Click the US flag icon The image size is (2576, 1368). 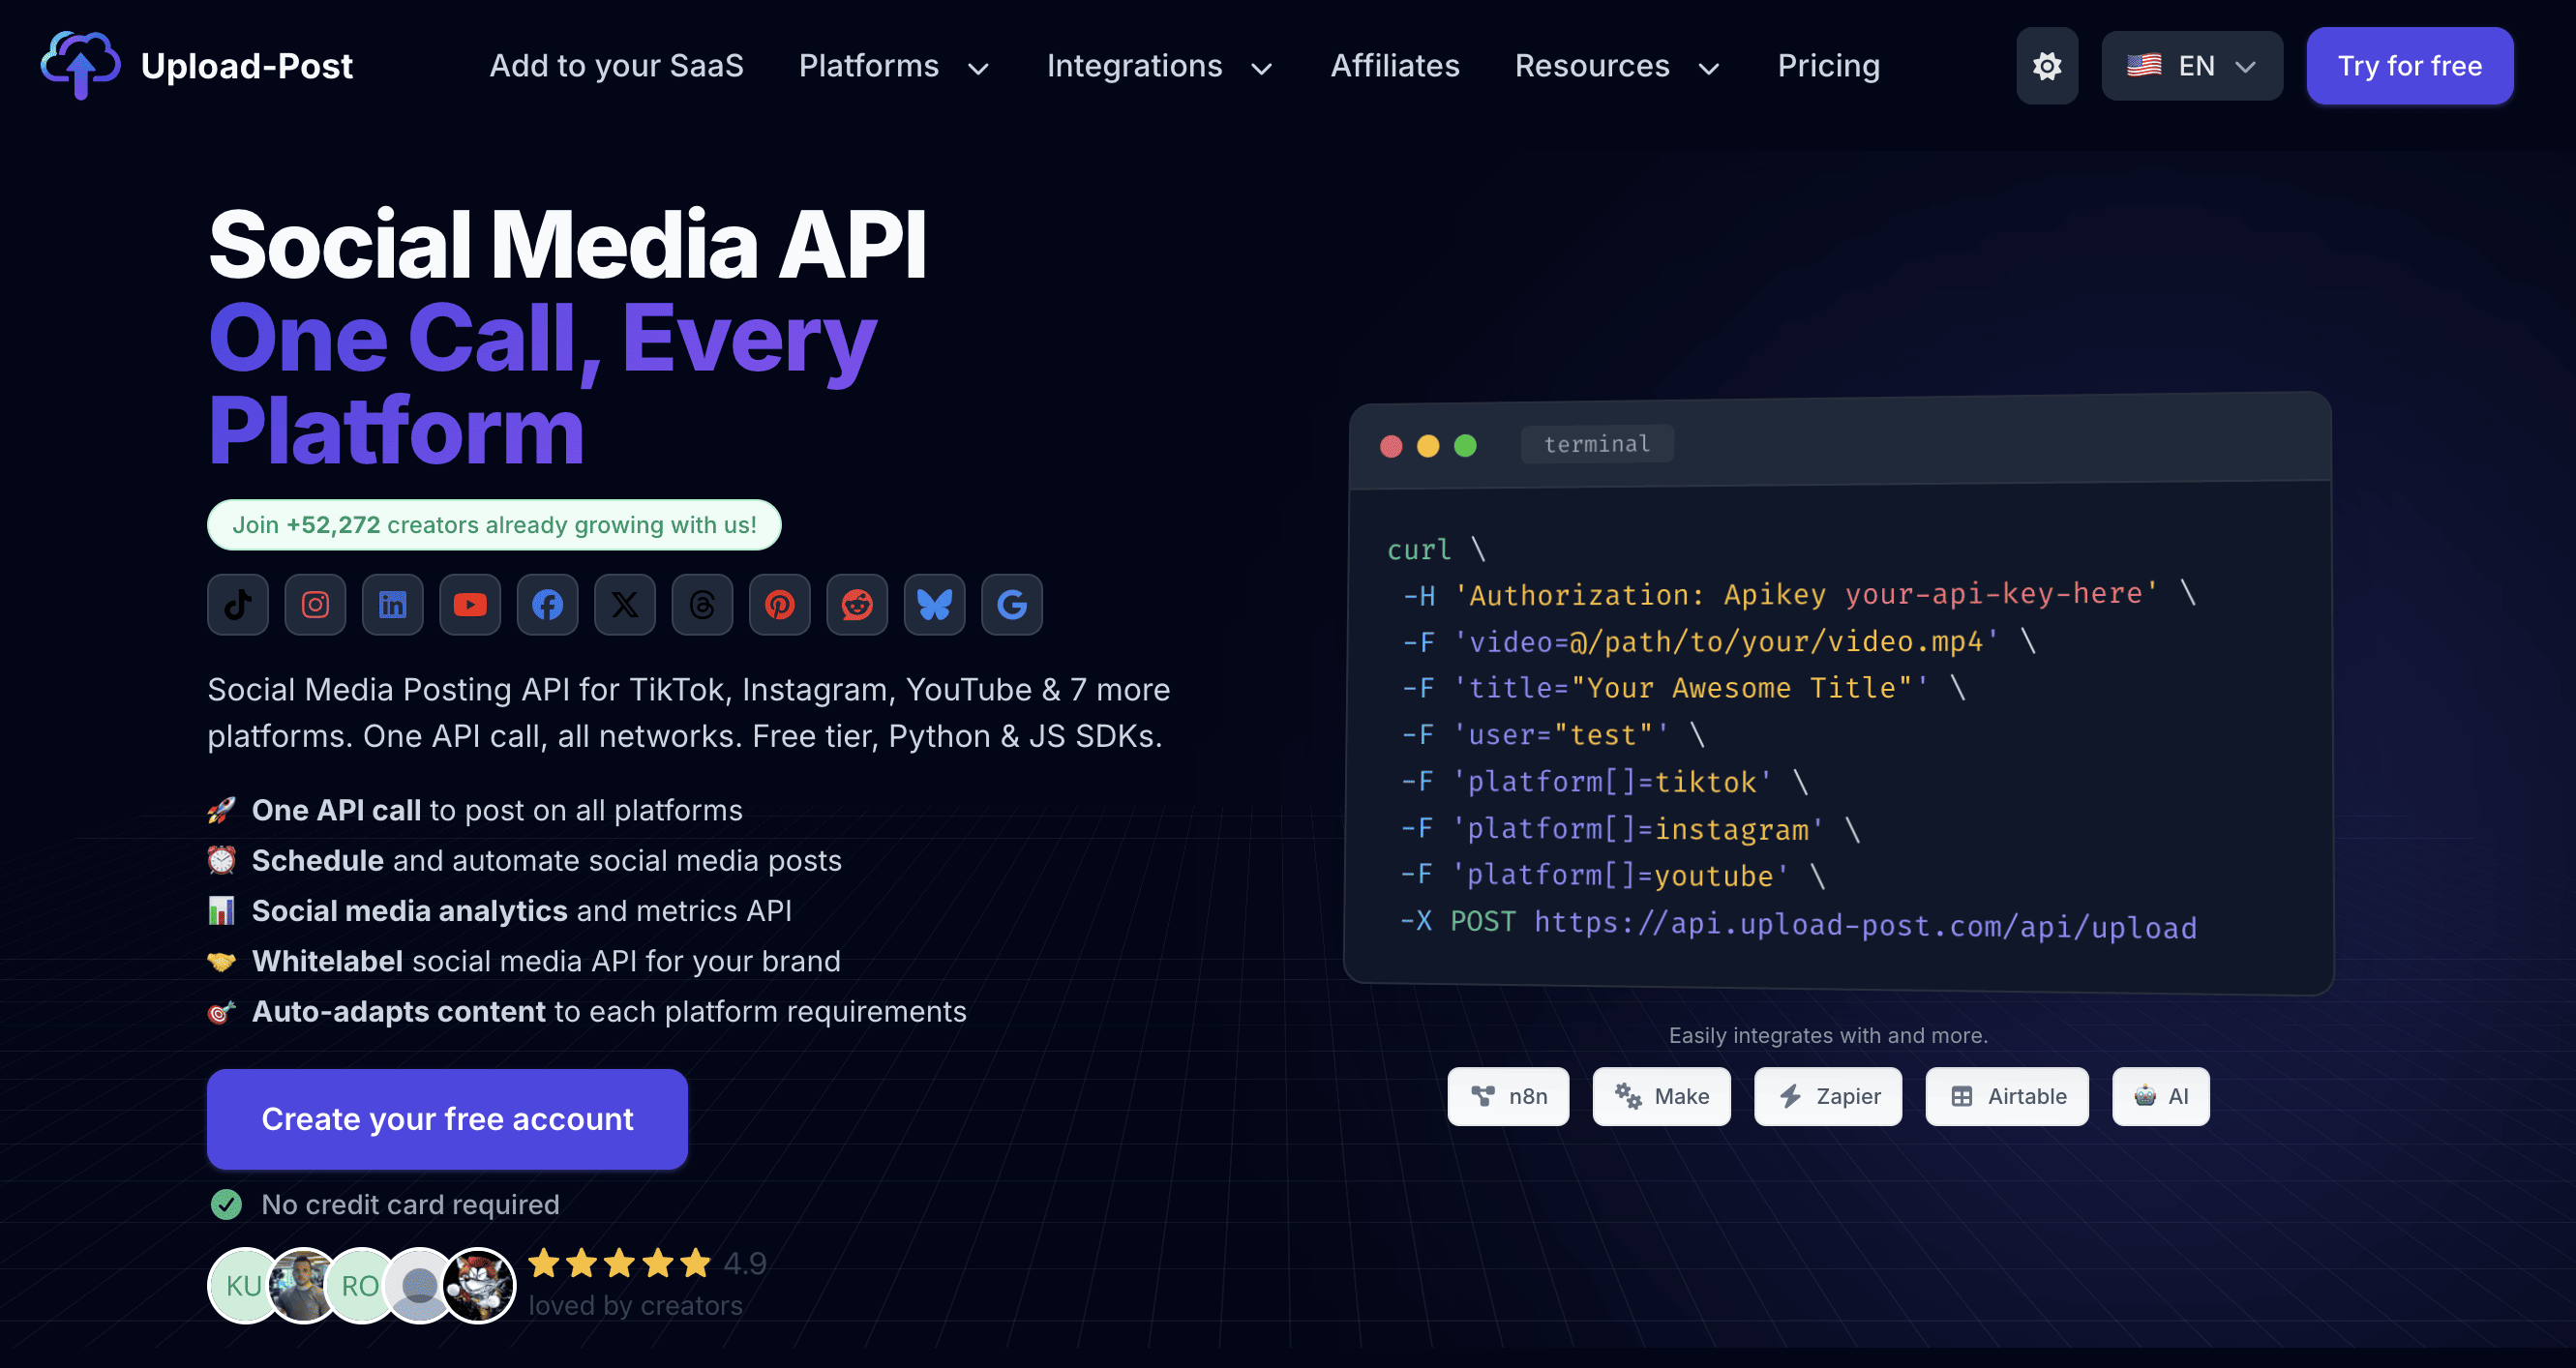point(2144,66)
